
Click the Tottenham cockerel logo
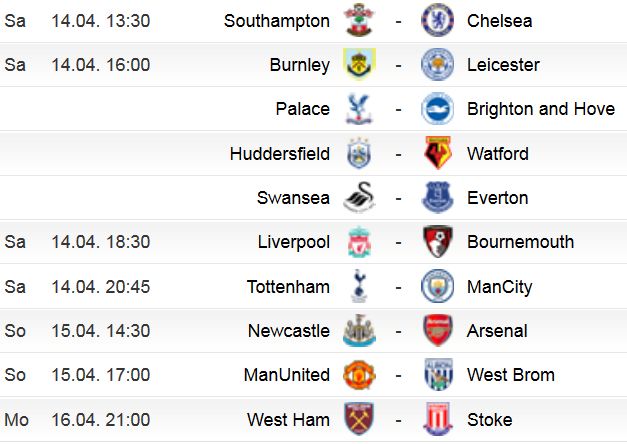click(x=359, y=286)
